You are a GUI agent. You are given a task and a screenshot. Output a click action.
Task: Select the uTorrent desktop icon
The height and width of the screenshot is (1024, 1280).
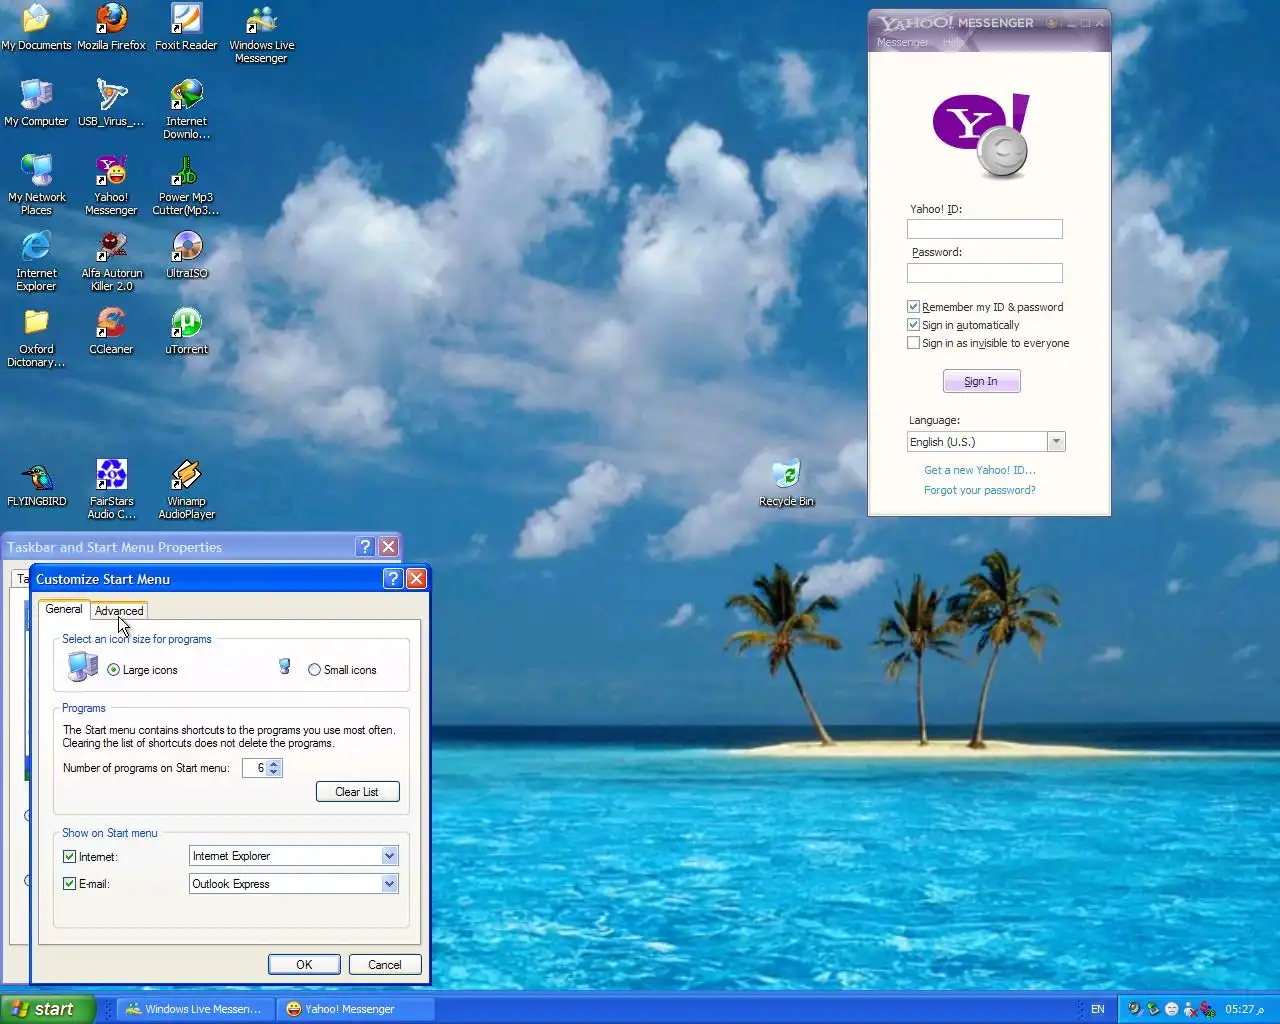pos(186,332)
